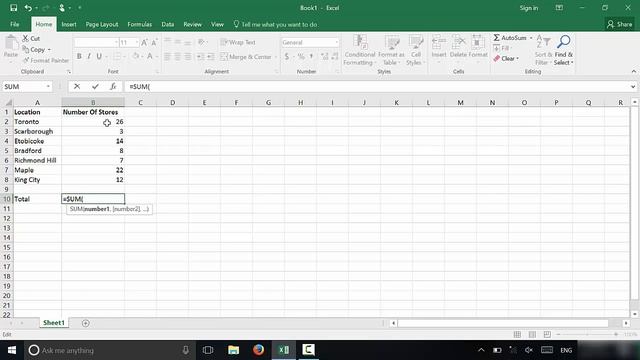Click the zoom slider
The image size is (640, 360).
[x=587, y=334]
